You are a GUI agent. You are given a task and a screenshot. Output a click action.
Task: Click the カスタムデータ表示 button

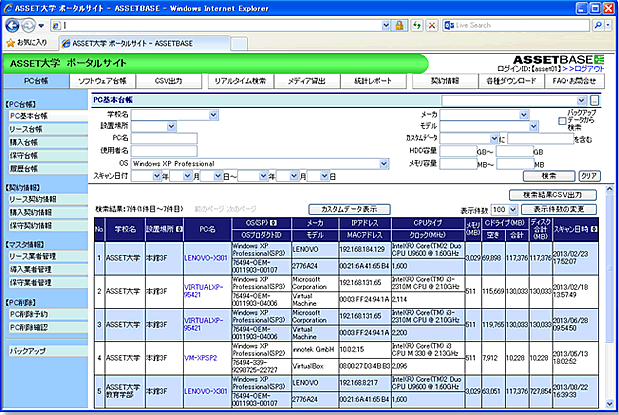click(x=349, y=209)
